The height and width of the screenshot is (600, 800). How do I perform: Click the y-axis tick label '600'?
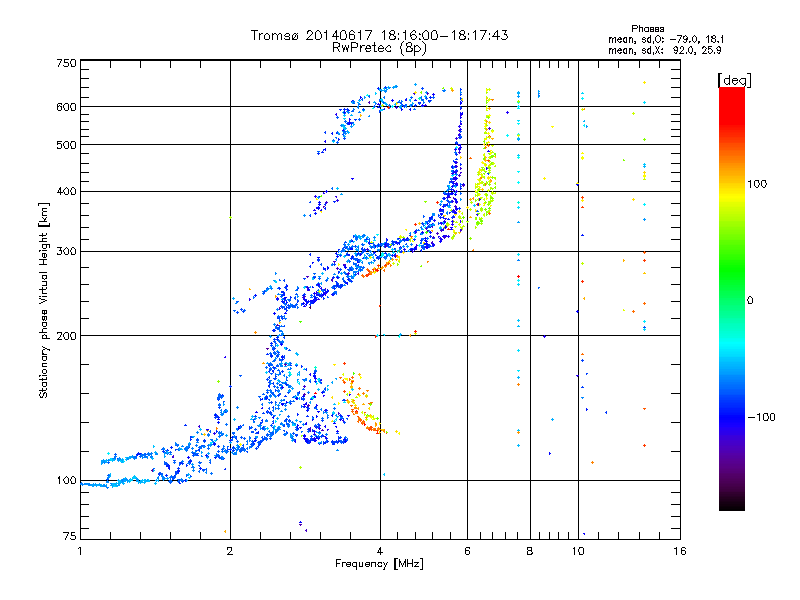pos(66,107)
